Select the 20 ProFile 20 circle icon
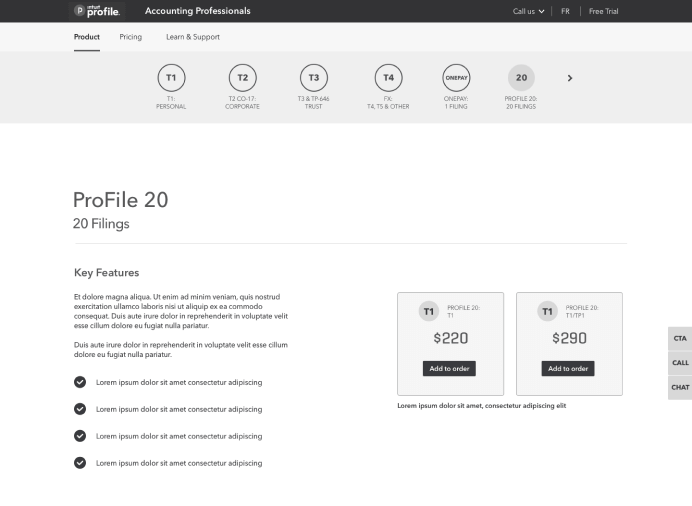Screen dimensions: 692x506 pos(521,78)
